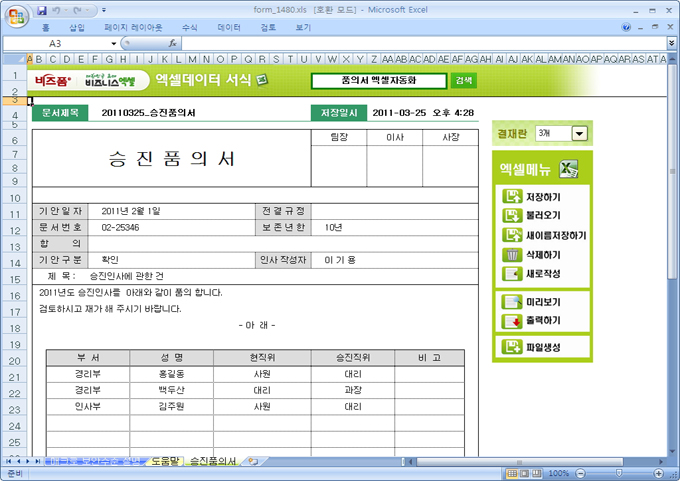
Task: Expand the formula bar with the chevron
Action: tap(671, 43)
